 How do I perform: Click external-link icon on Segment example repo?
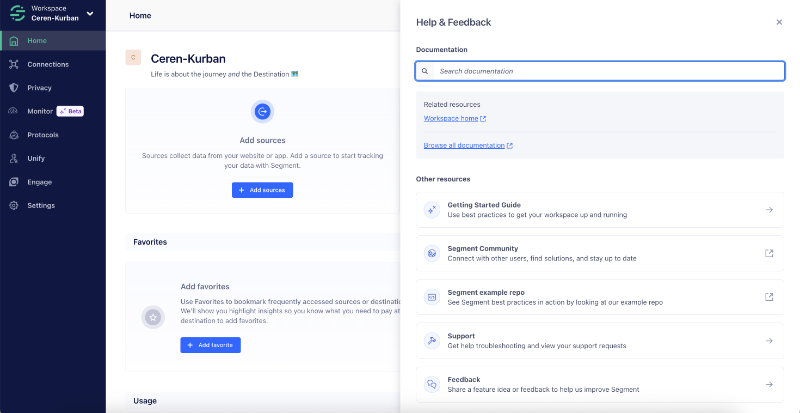point(769,297)
